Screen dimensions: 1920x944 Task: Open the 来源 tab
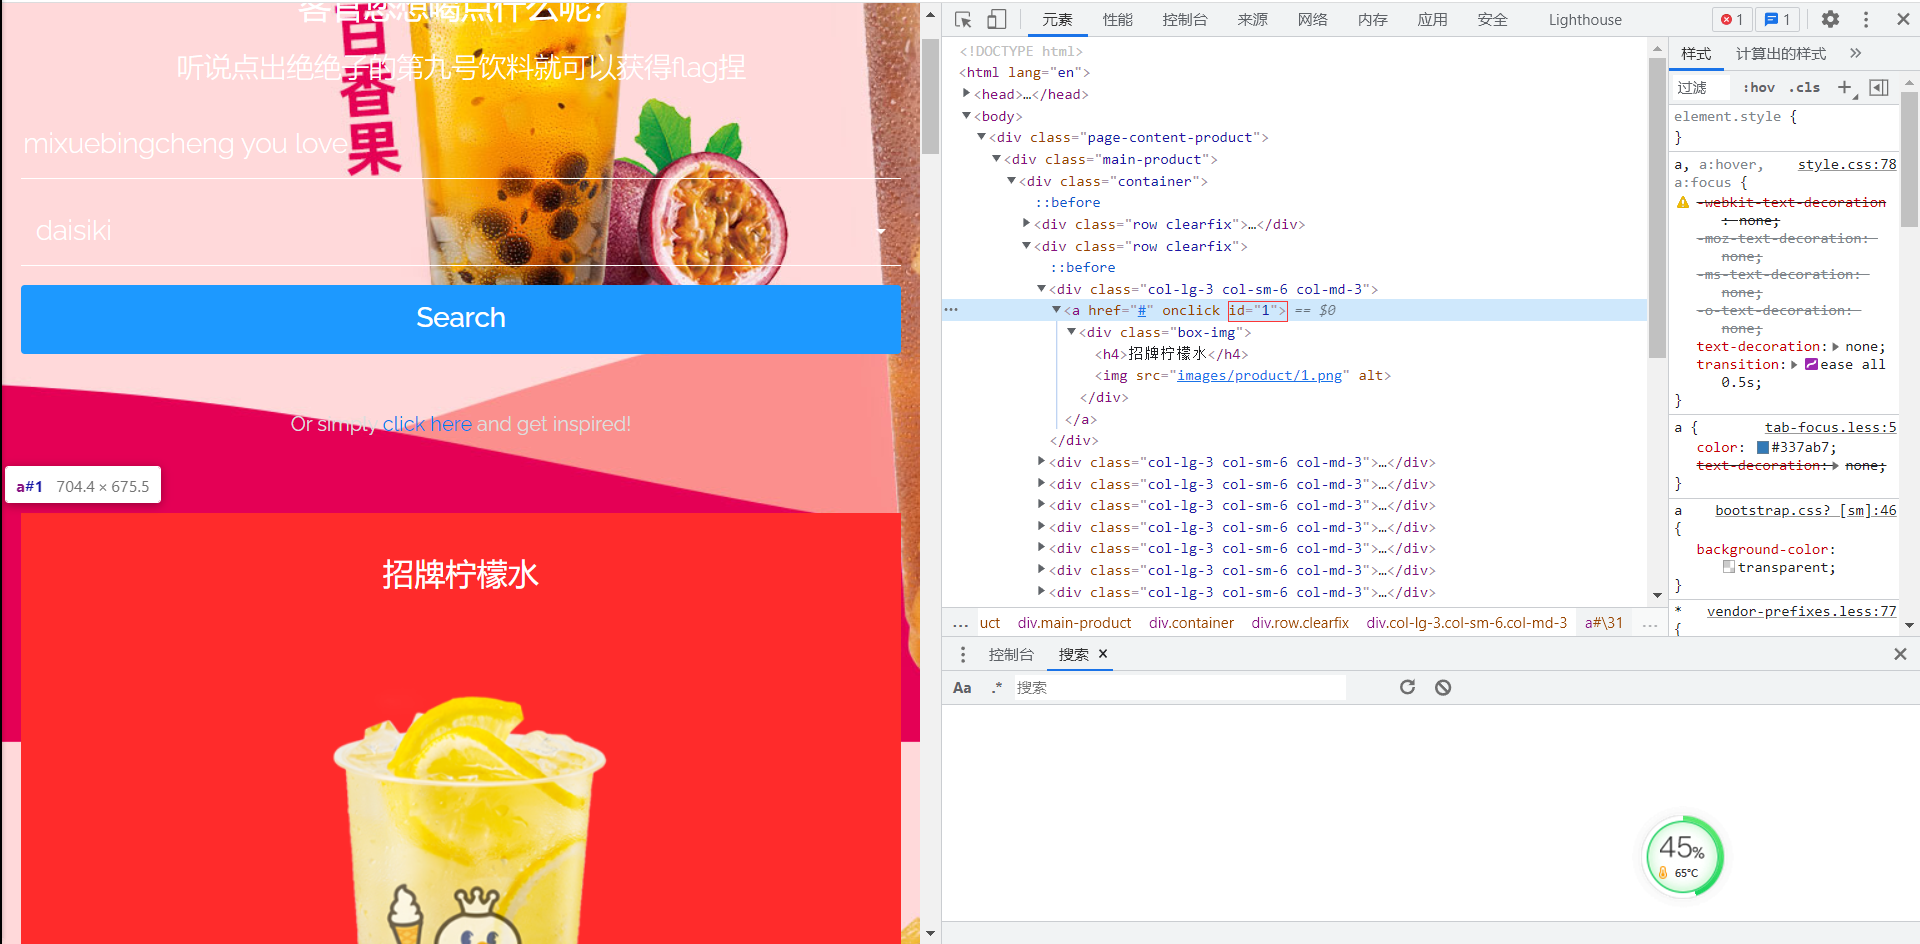click(x=1252, y=19)
